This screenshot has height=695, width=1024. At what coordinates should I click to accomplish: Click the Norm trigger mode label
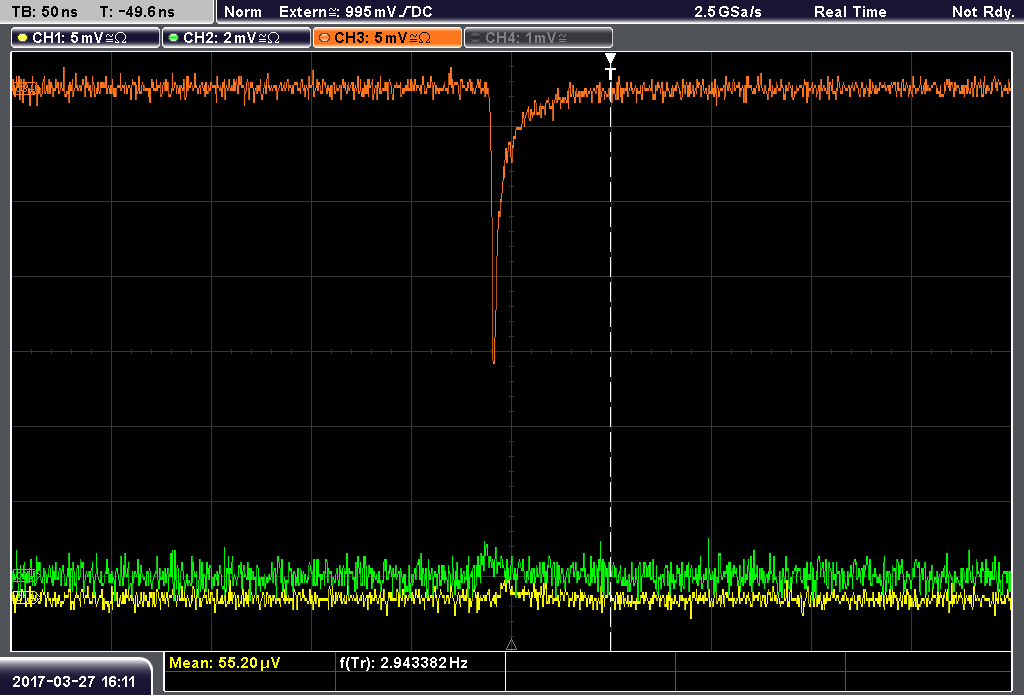tap(243, 12)
